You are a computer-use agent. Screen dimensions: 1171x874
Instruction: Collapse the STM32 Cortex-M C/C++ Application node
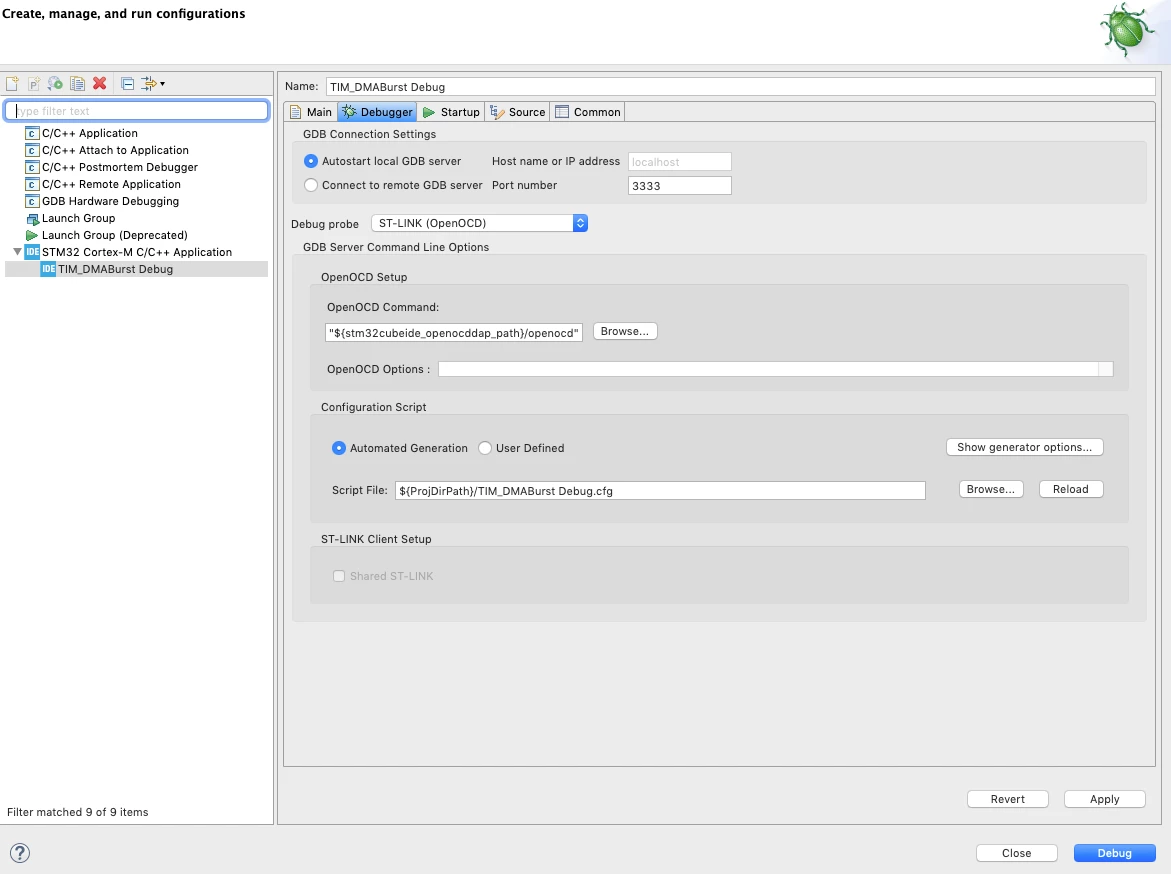(x=17, y=252)
